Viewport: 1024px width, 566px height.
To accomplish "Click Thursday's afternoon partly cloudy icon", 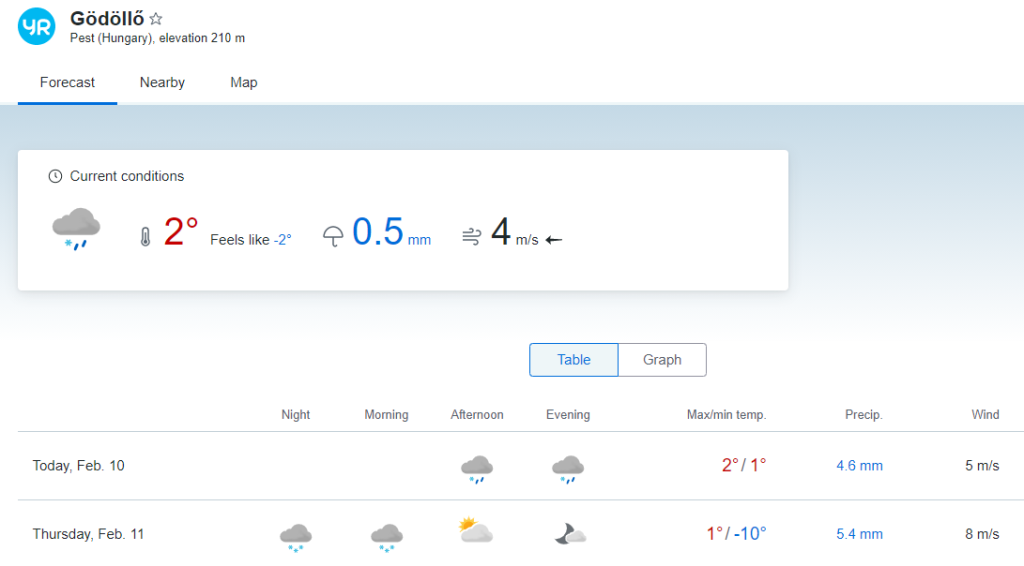I will click(x=476, y=531).
